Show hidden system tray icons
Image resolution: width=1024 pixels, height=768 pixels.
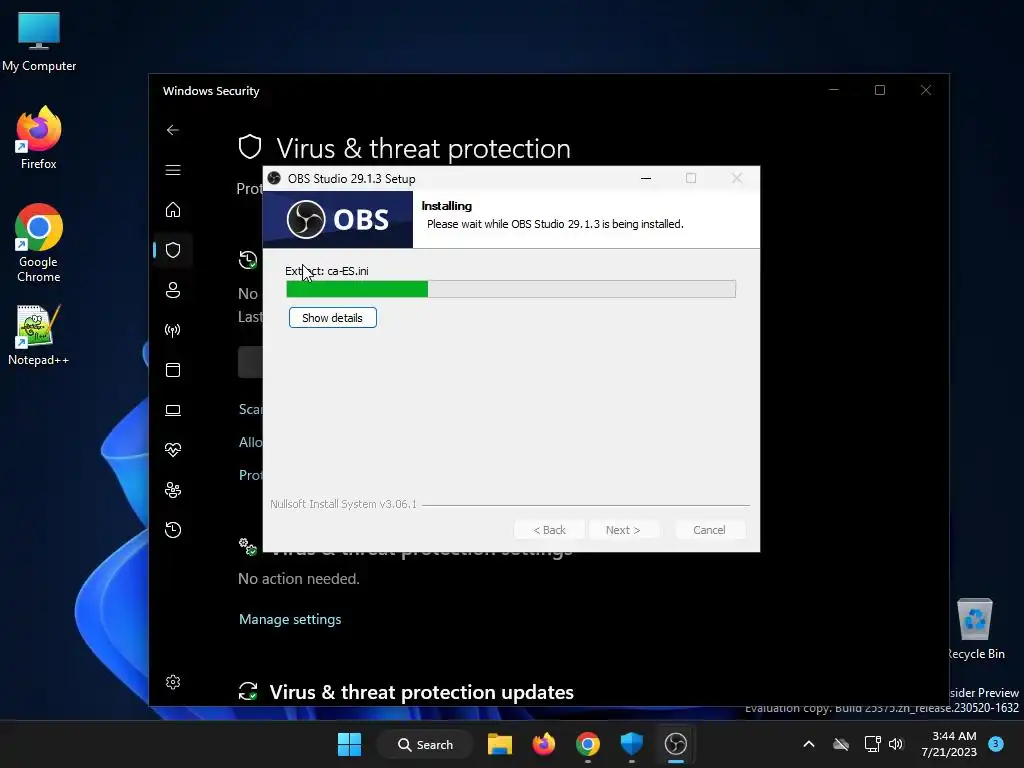point(808,744)
